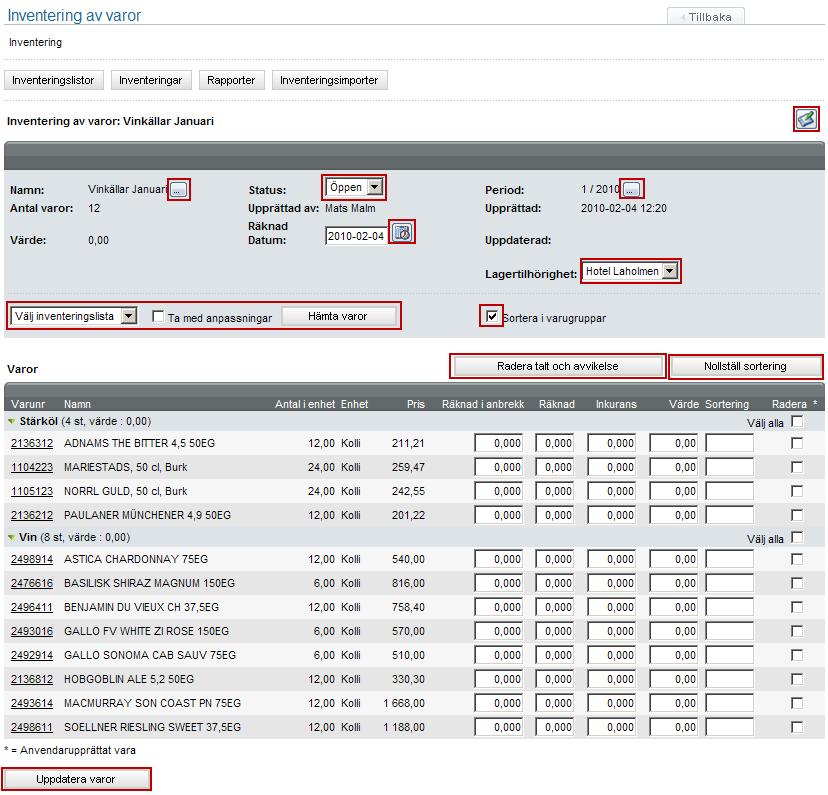Viewport: 828px width, 795px height.
Task: Open the Lagertilhörighet dropdown Hotel Laholmen
Action: 631,271
